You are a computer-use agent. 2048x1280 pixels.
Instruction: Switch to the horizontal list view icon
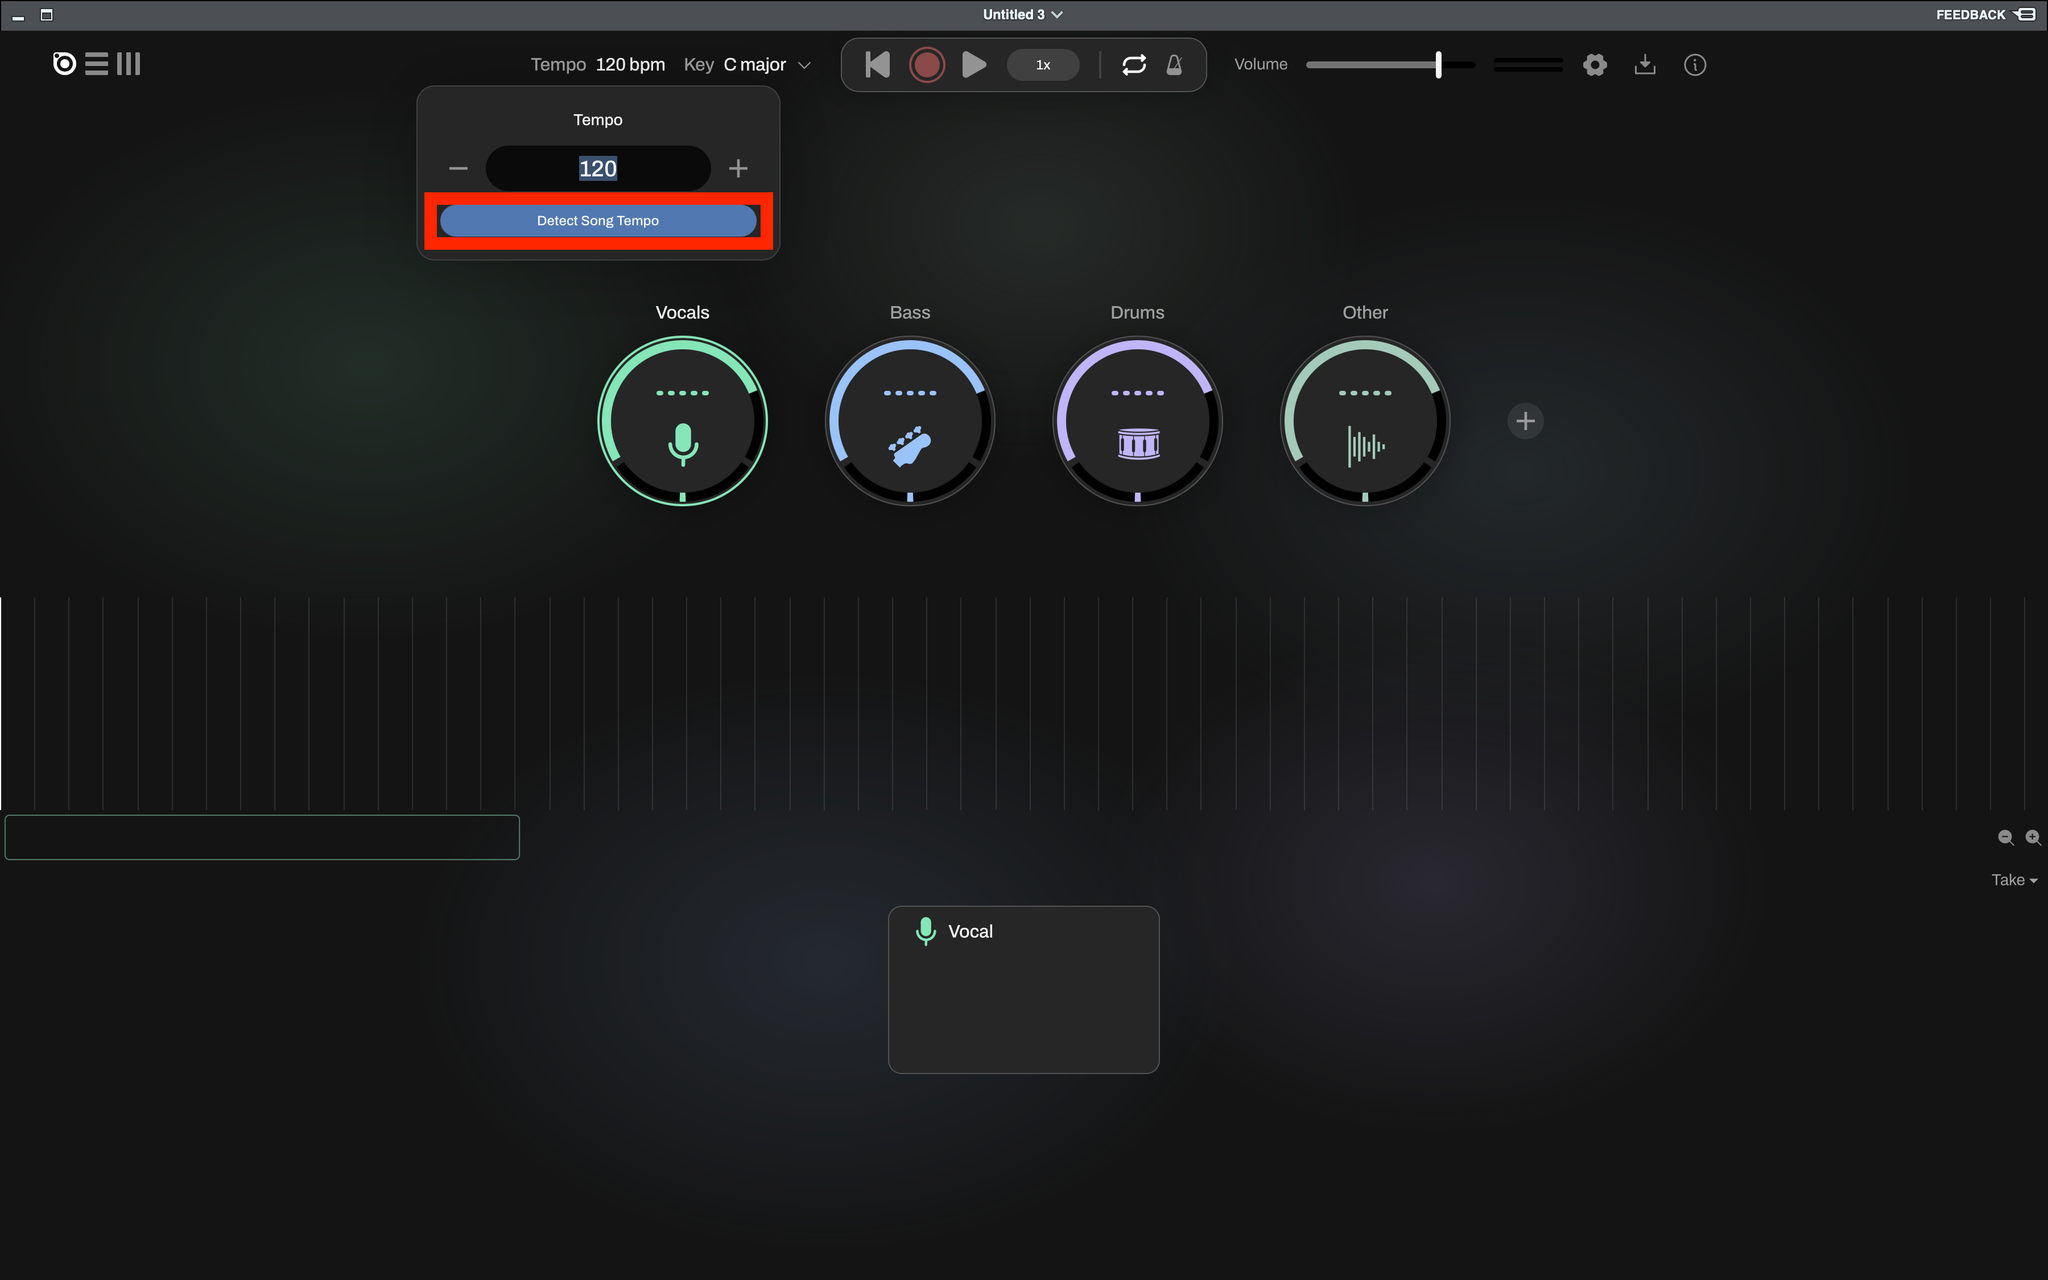(97, 64)
